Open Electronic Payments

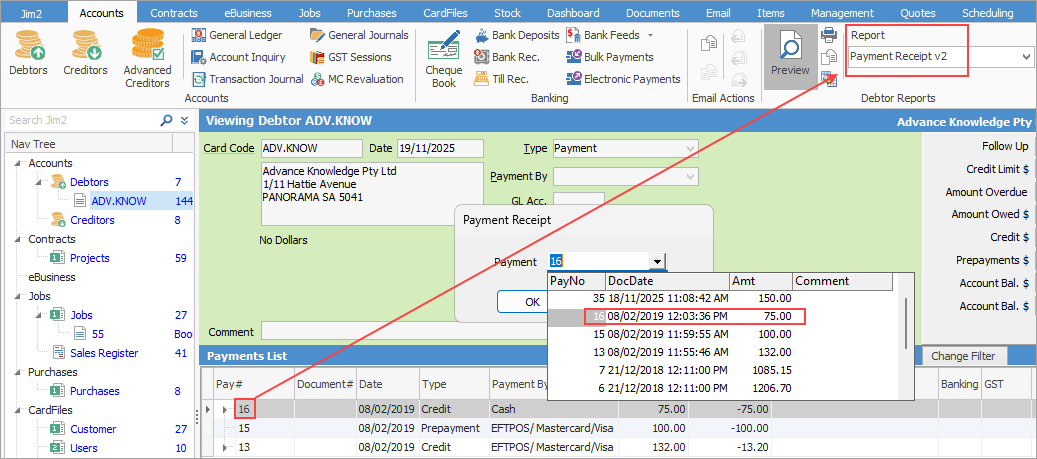coord(623,79)
